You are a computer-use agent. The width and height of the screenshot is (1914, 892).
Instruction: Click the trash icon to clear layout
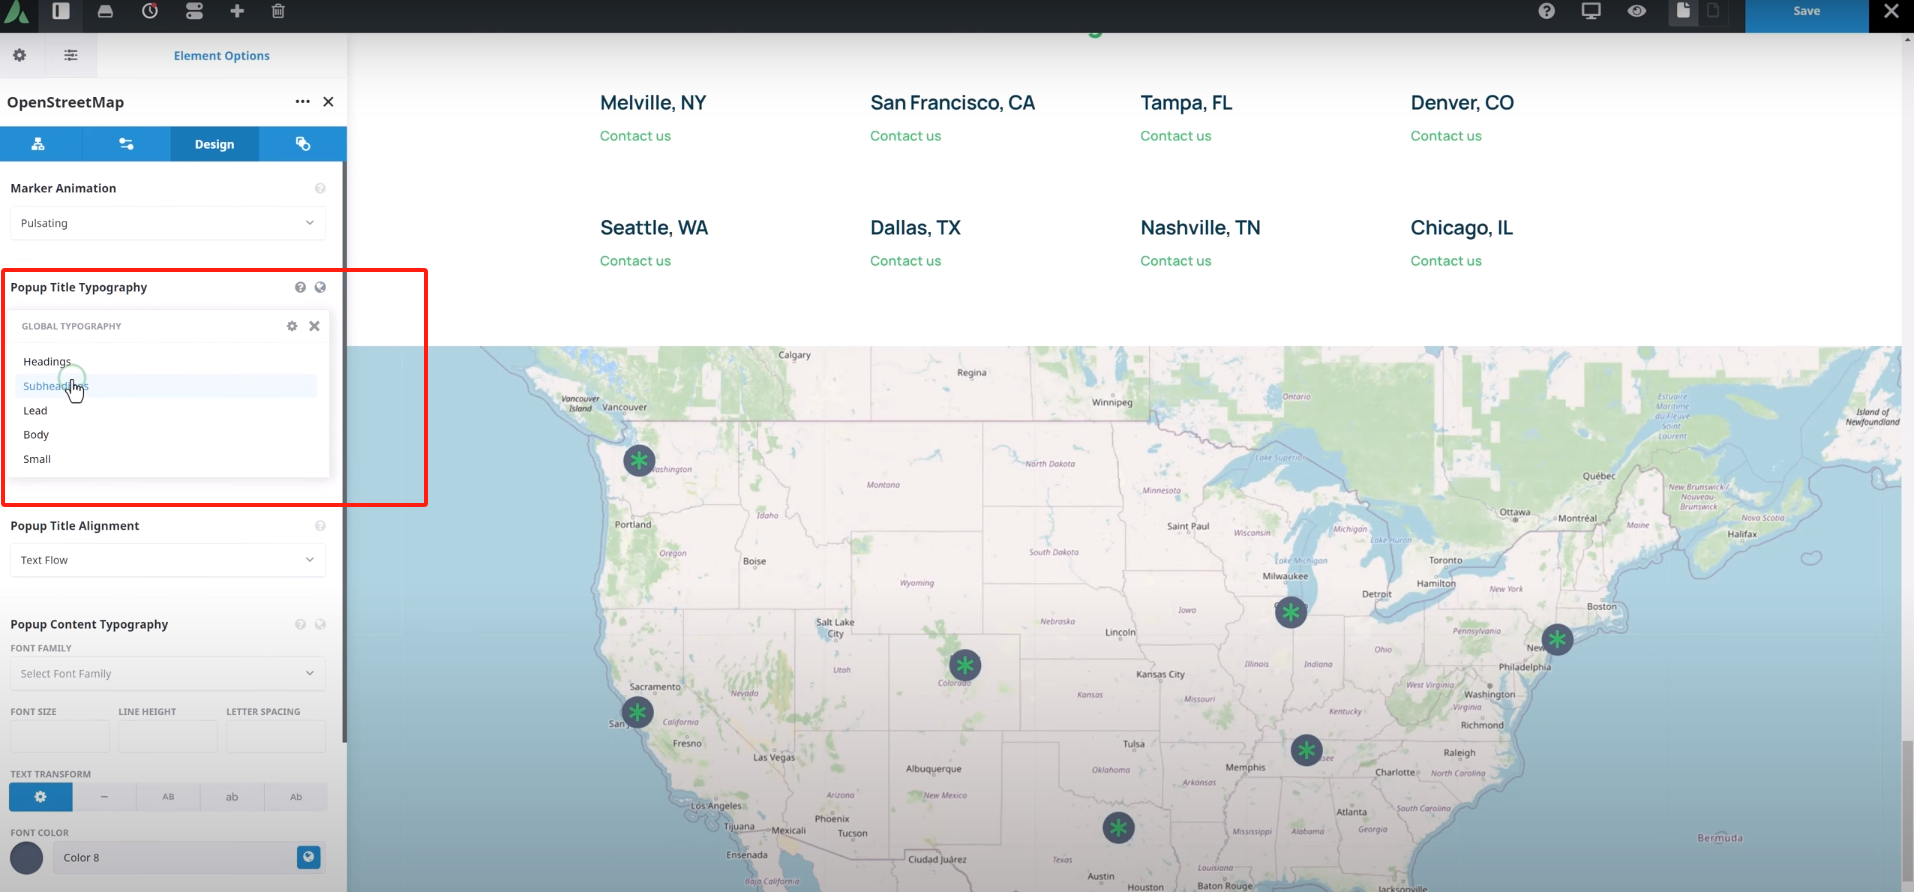point(278,11)
